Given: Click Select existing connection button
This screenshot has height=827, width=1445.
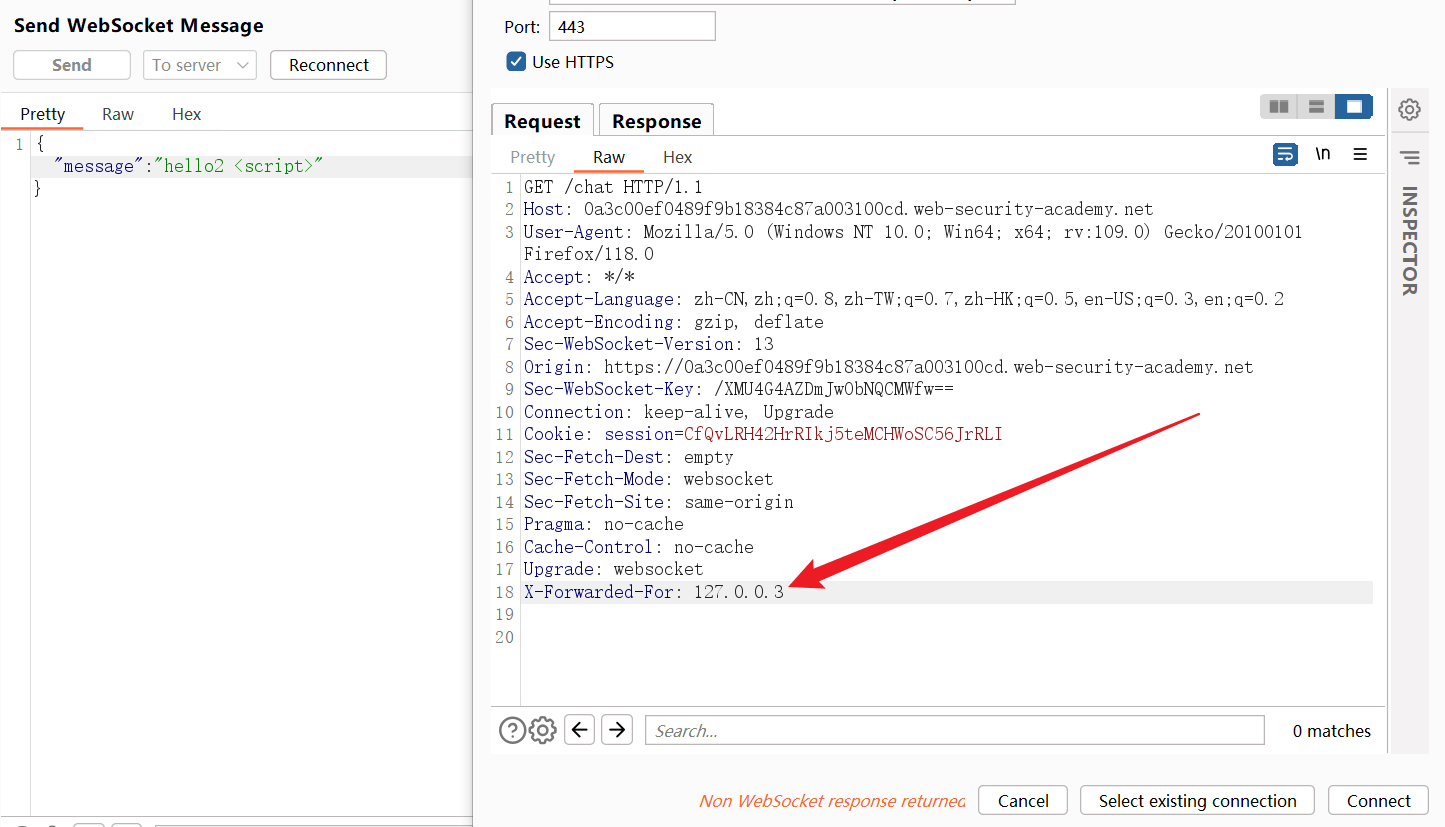Looking at the screenshot, I should pos(1197,801).
